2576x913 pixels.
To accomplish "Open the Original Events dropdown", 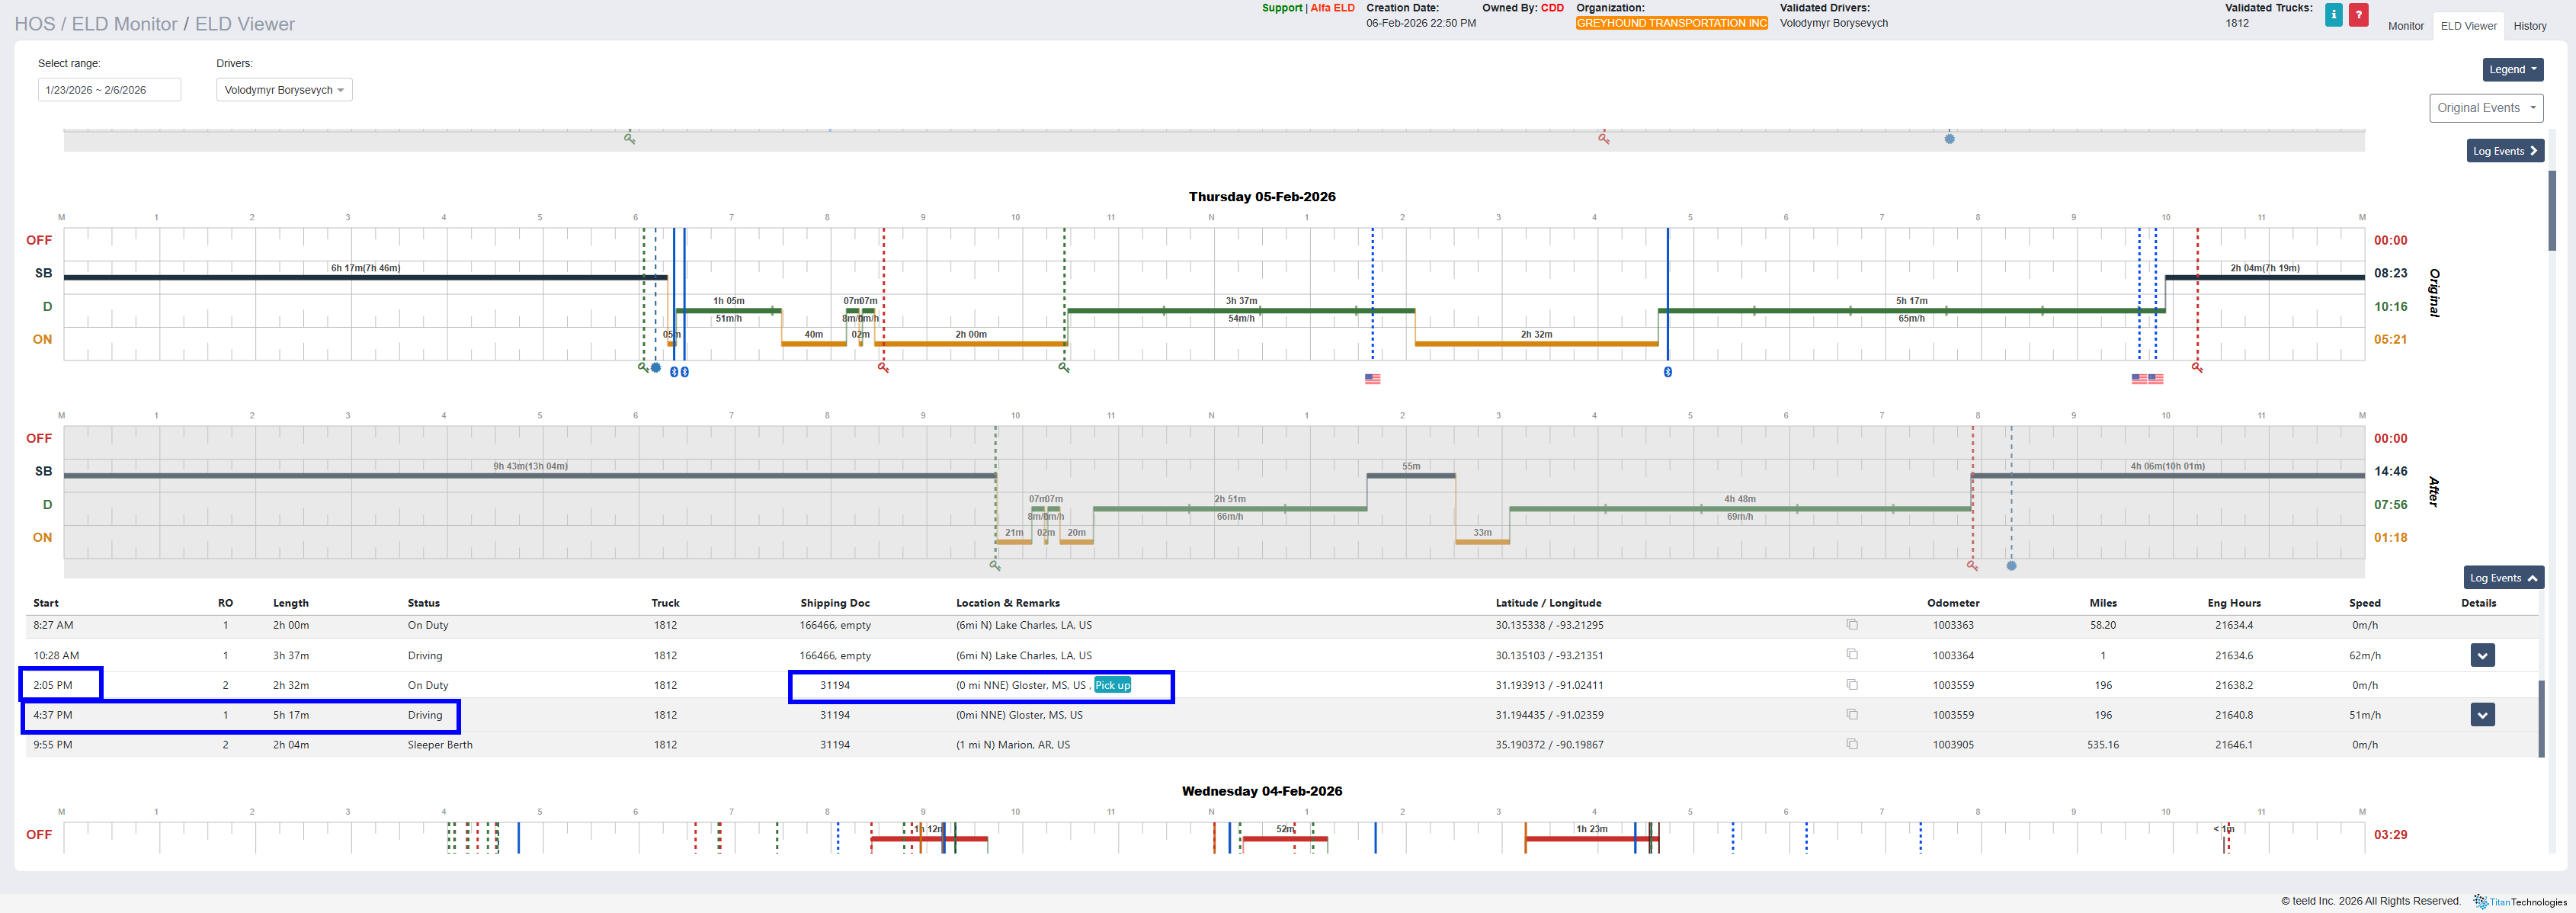I will click(2485, 108).
